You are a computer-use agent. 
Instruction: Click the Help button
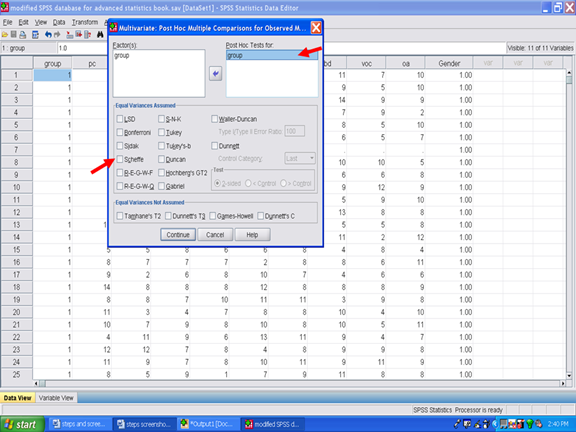pyautogui.click(x=252, y=235)
